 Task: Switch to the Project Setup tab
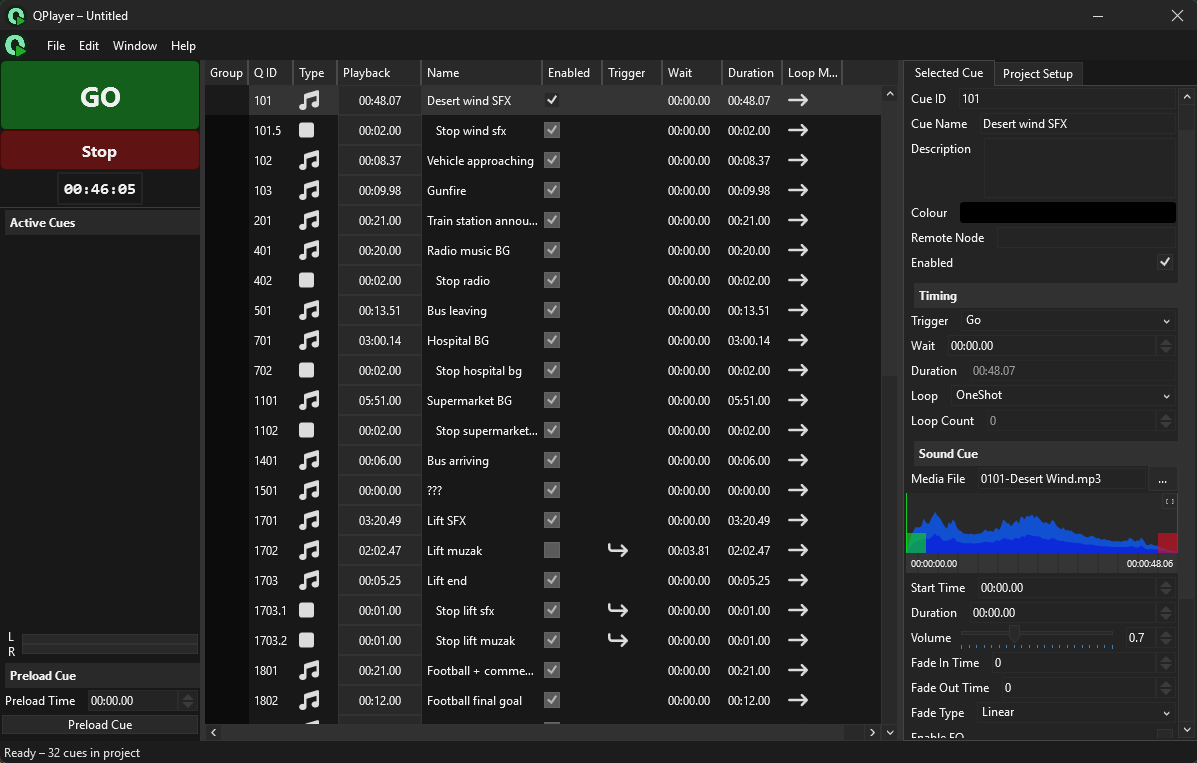tap(1037, 74)
